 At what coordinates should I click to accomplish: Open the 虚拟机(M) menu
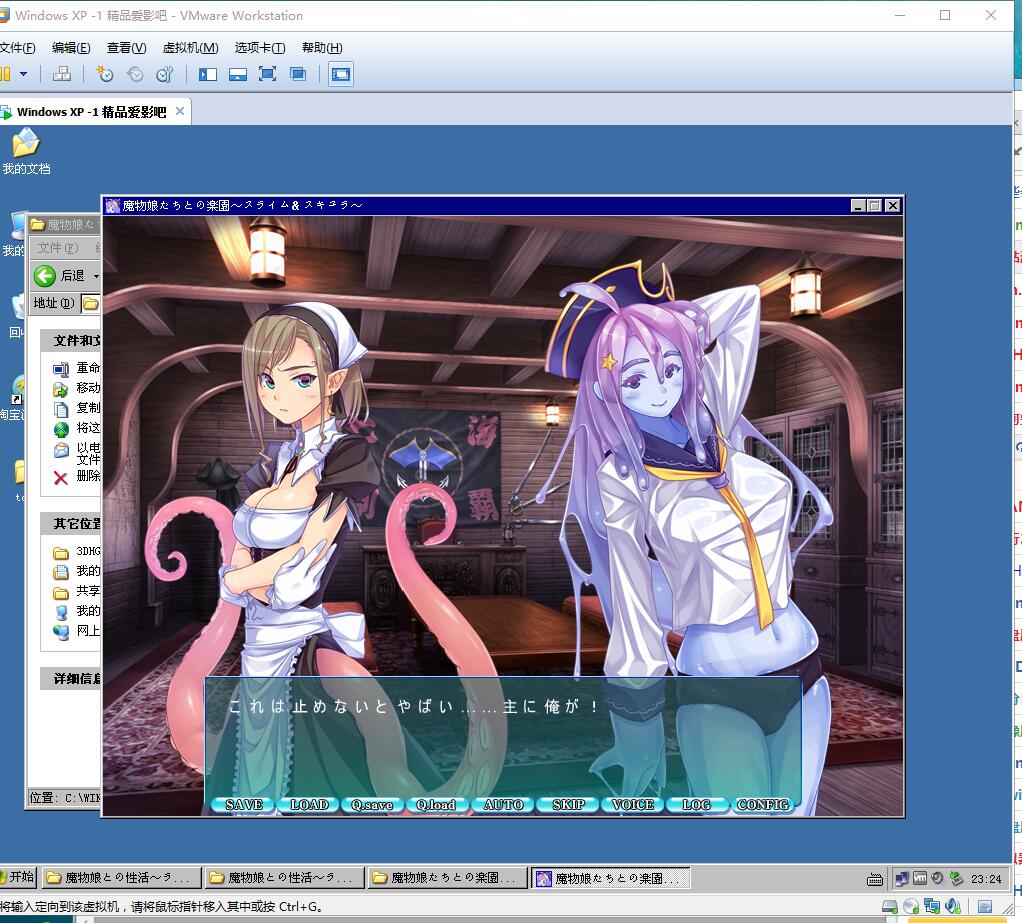[190, 48]
